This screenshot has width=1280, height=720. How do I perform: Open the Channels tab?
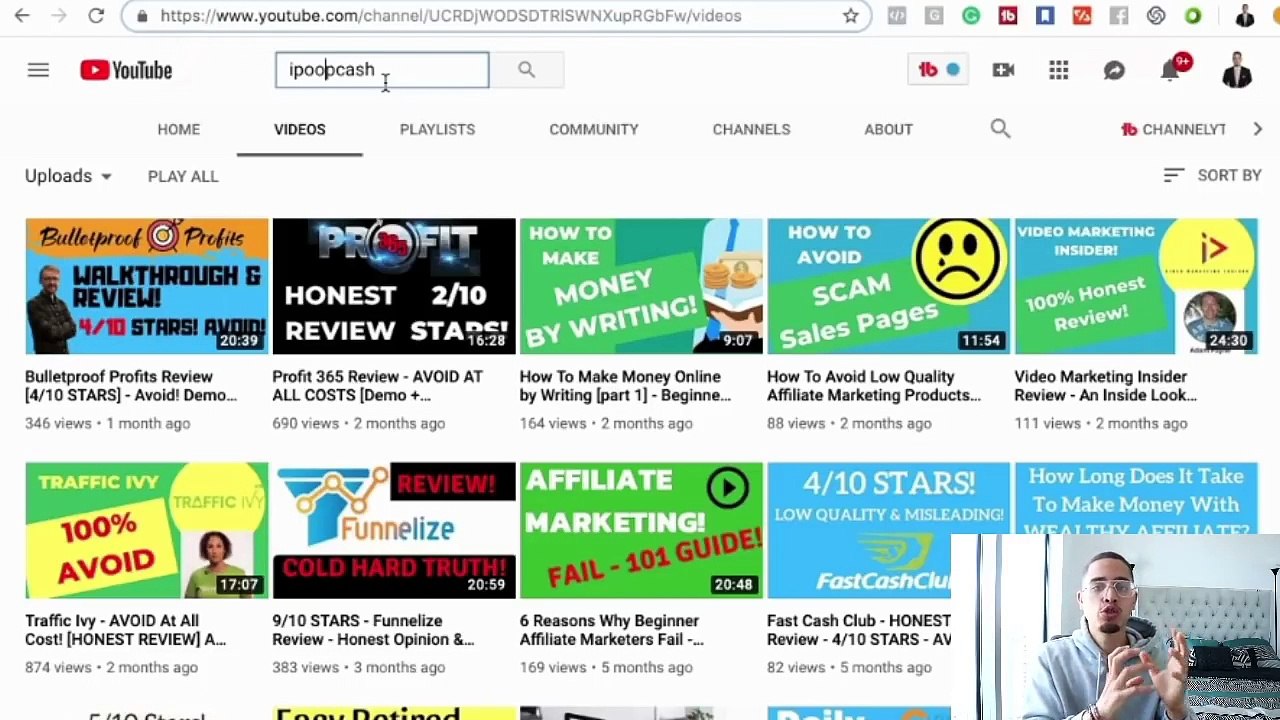coord(751,129)
